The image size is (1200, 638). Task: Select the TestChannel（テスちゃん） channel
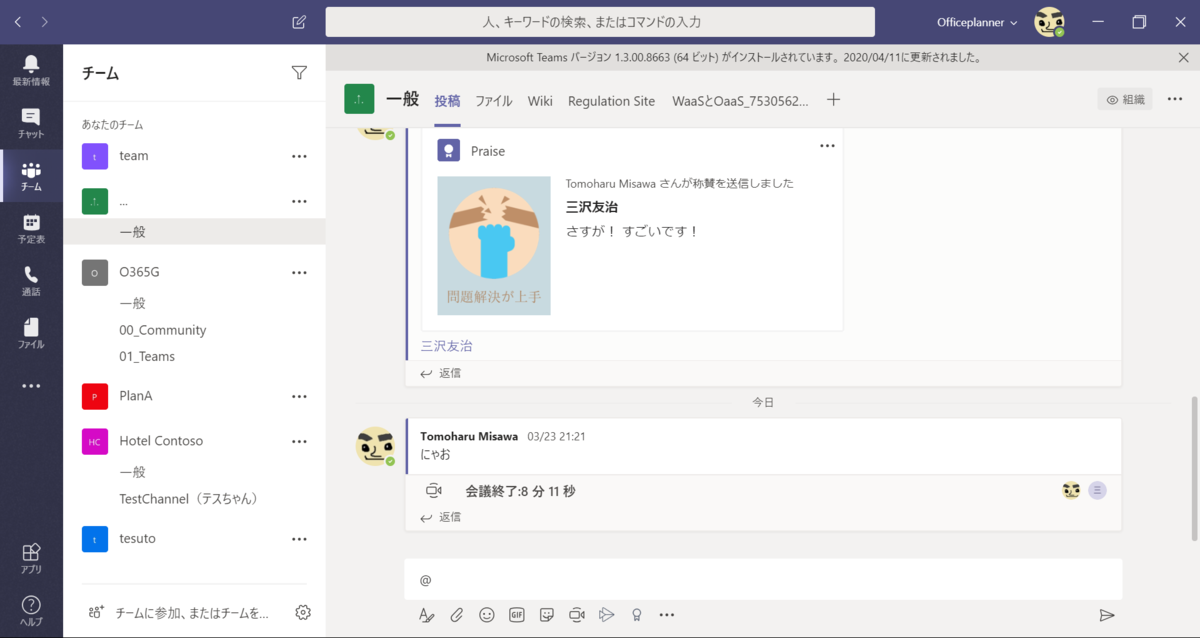coord(189,499)
